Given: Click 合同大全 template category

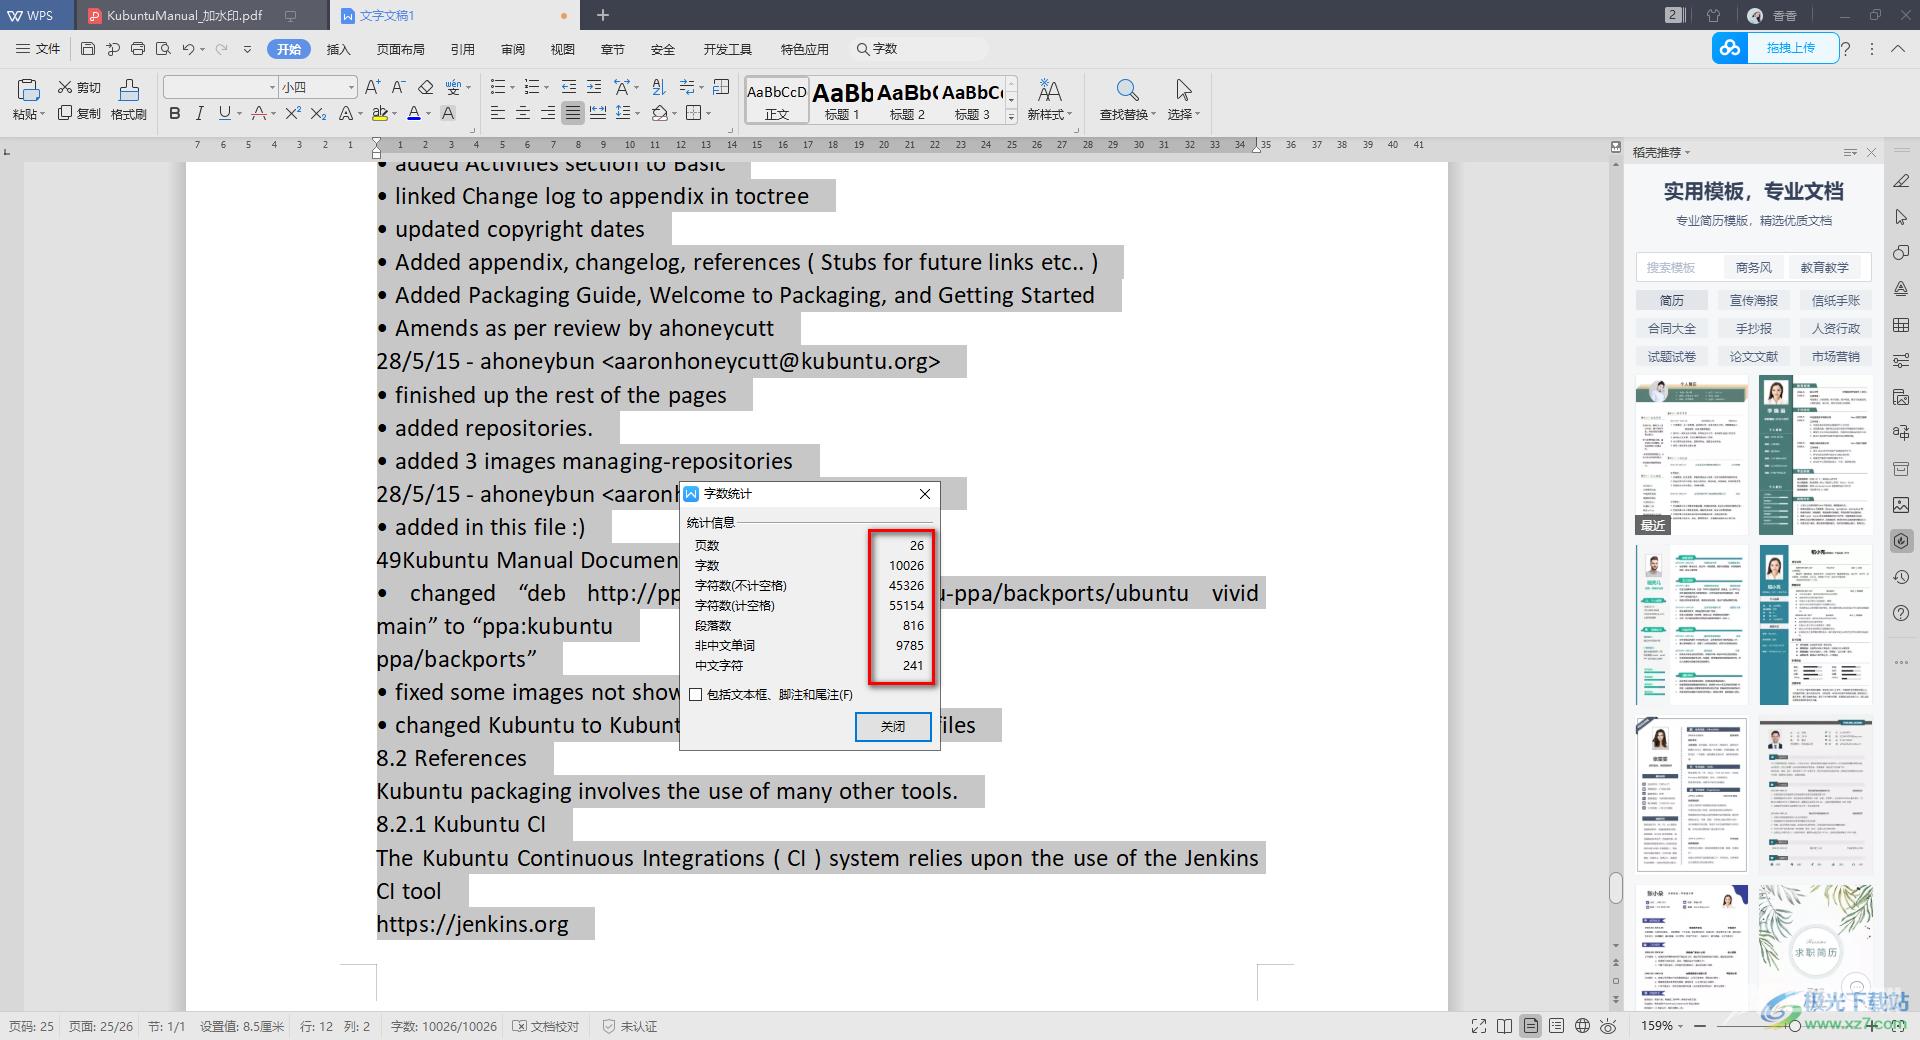Looking at the screenshot, I should (x=1672, y=328).
